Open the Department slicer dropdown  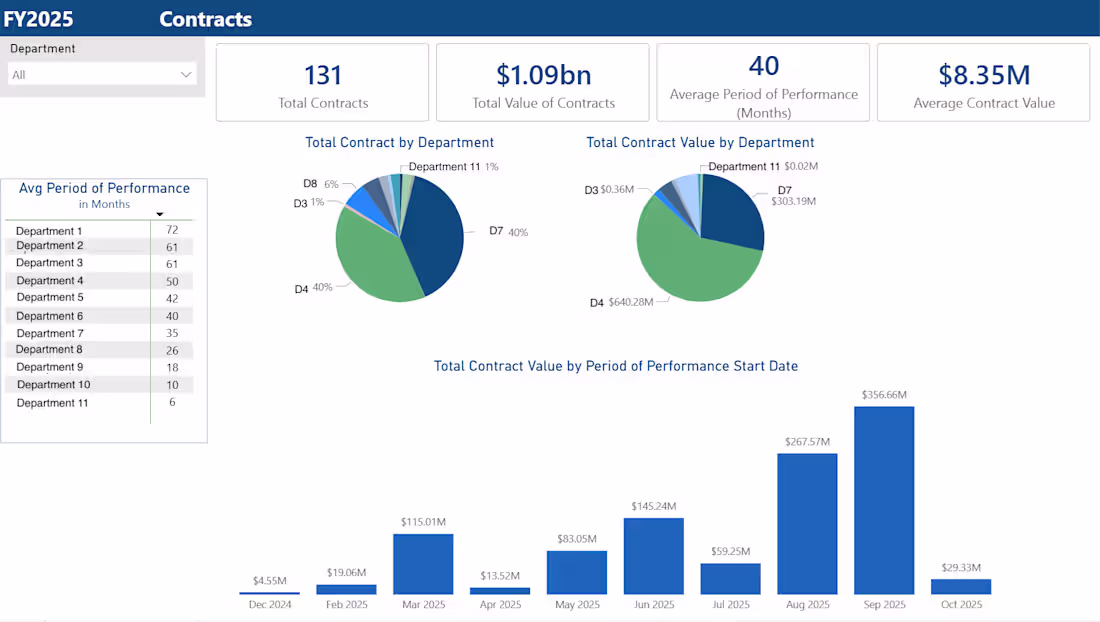point(185,74)
